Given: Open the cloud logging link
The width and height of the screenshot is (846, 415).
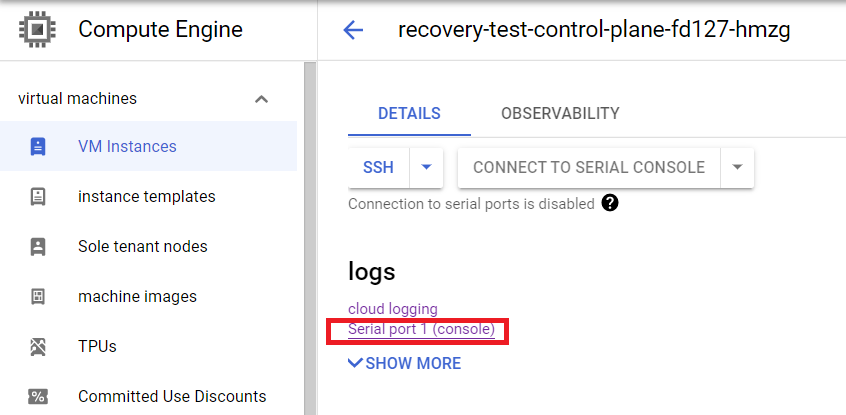Looking at the screenshot, I should click(x=392, y=309).
